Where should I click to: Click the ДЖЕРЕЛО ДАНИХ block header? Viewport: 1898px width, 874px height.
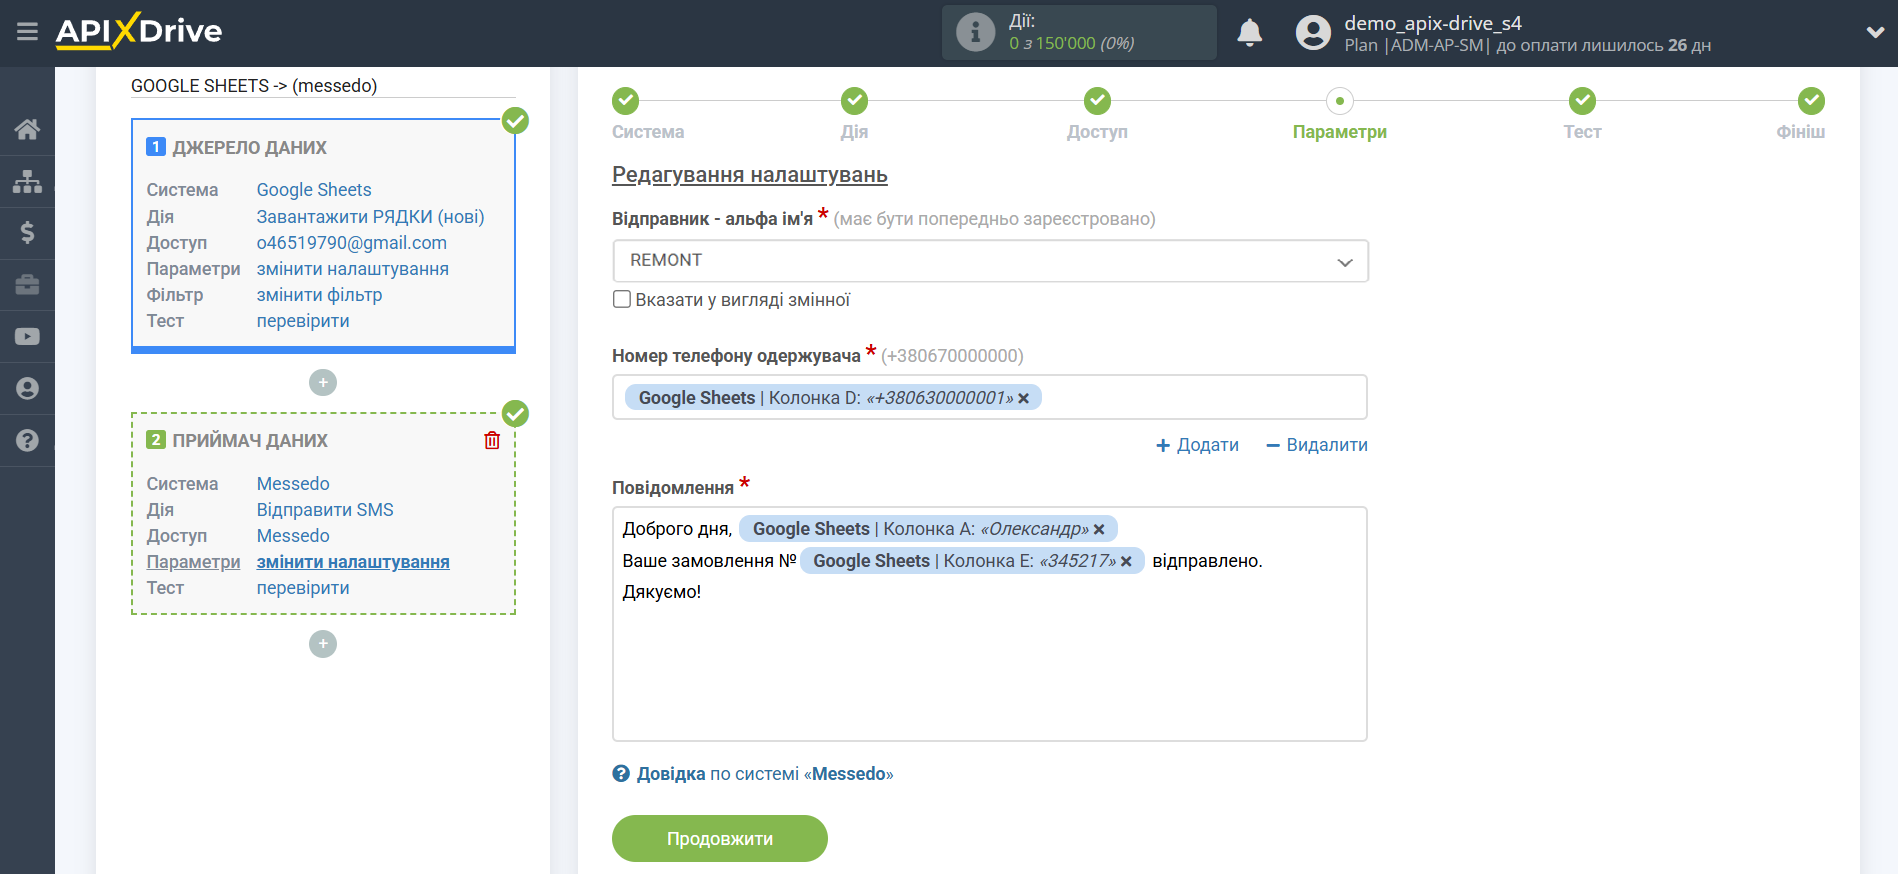point(250,148)
